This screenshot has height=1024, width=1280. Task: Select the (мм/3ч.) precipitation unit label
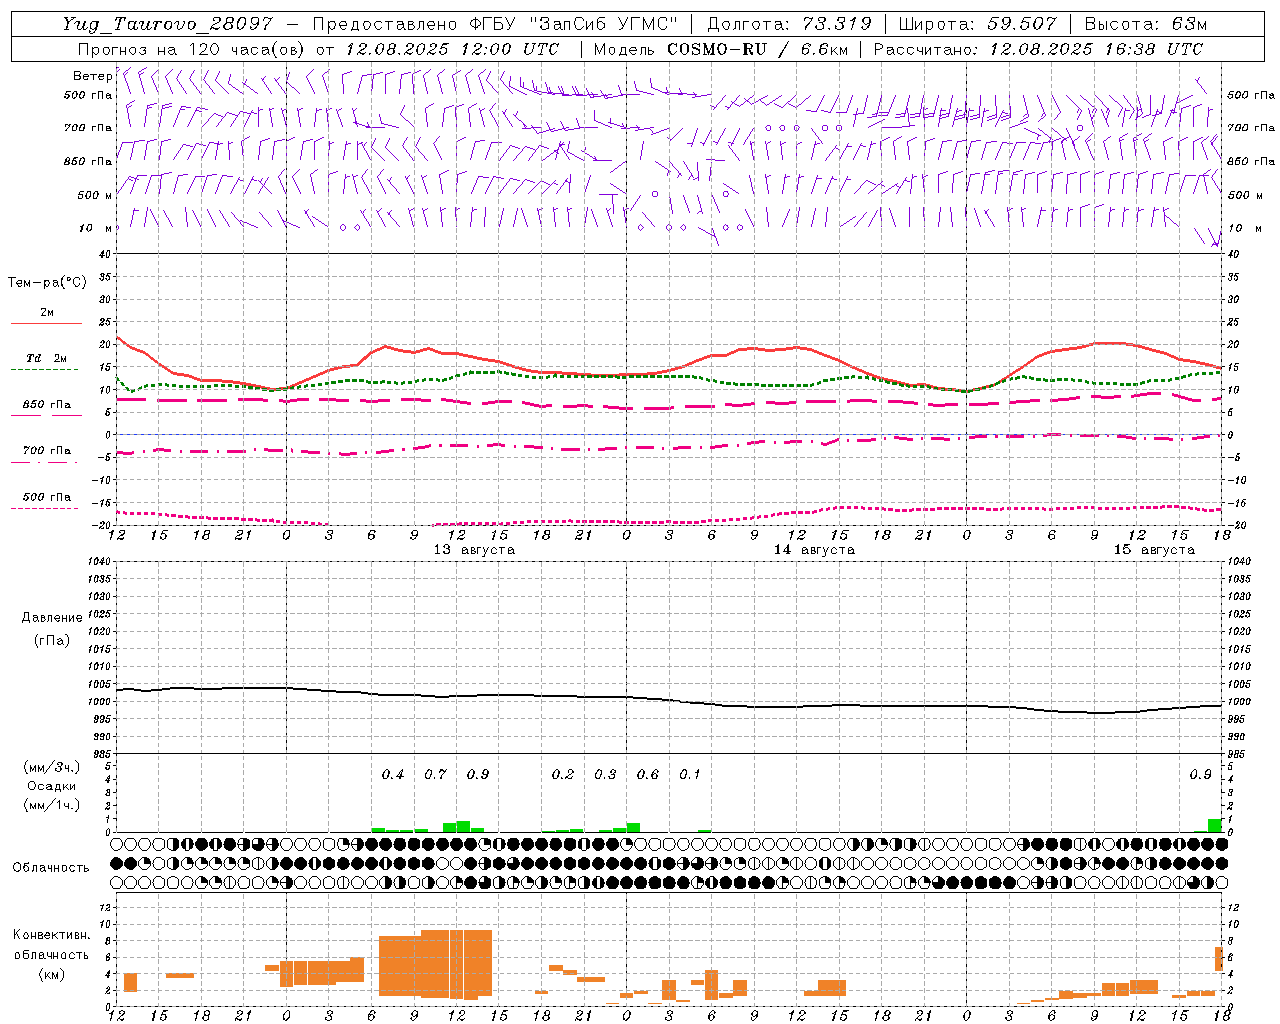pyautogui.click(x=52, y=767)
